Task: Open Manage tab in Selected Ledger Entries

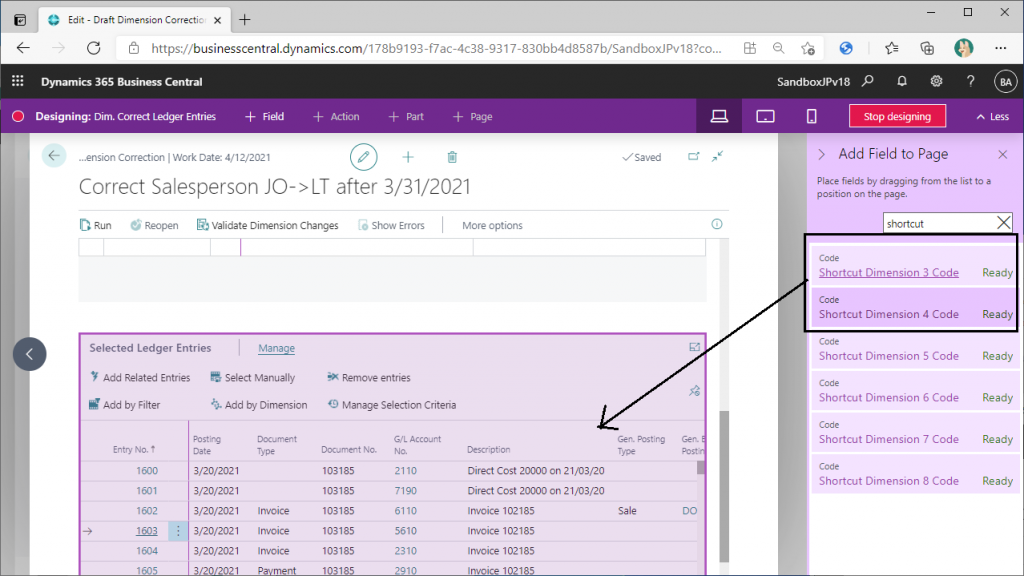Action: pos(276,348)
